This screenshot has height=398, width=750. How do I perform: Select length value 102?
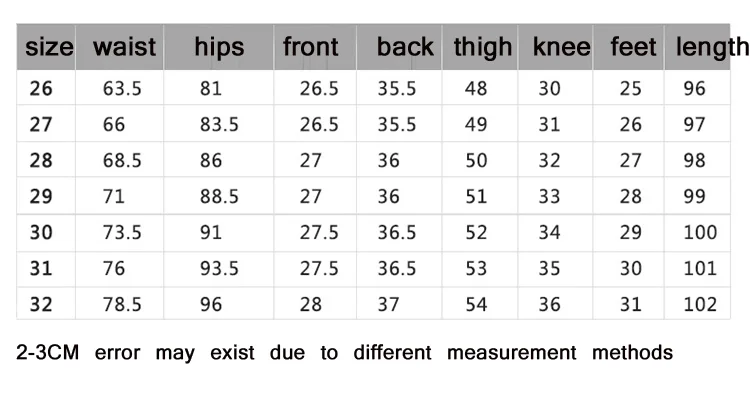tap(700, 304)
